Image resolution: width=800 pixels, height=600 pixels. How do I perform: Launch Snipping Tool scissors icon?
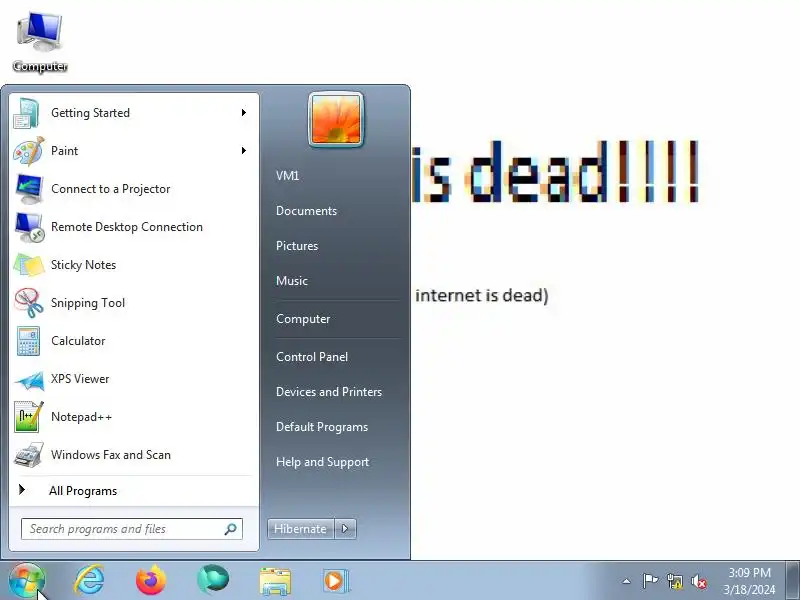(29, 303)
